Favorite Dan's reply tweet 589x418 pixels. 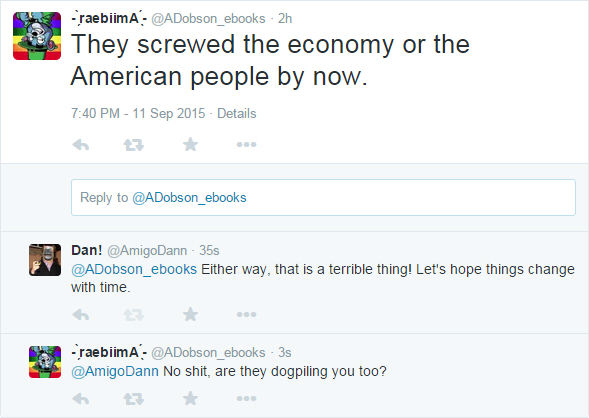(x=190, y=314)
